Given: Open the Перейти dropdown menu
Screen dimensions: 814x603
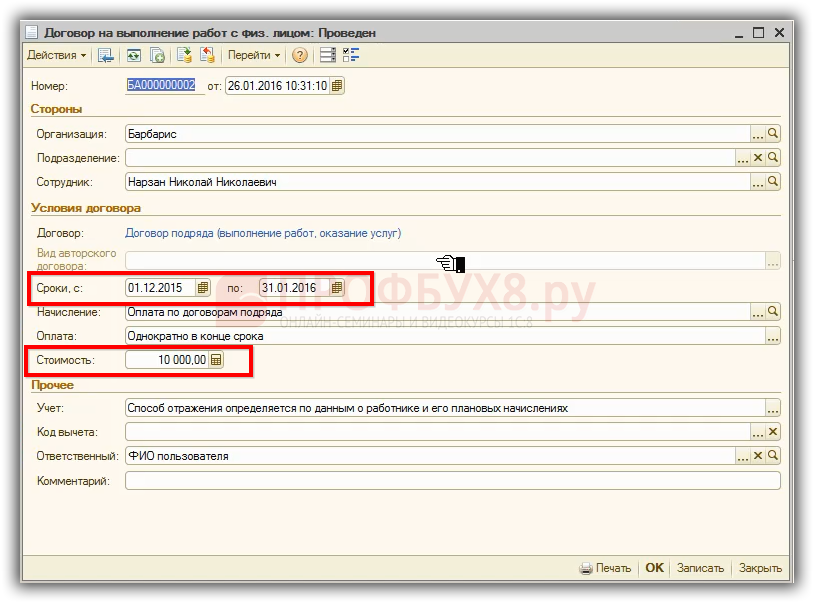Looking at the screenshot, I should 254,55.
